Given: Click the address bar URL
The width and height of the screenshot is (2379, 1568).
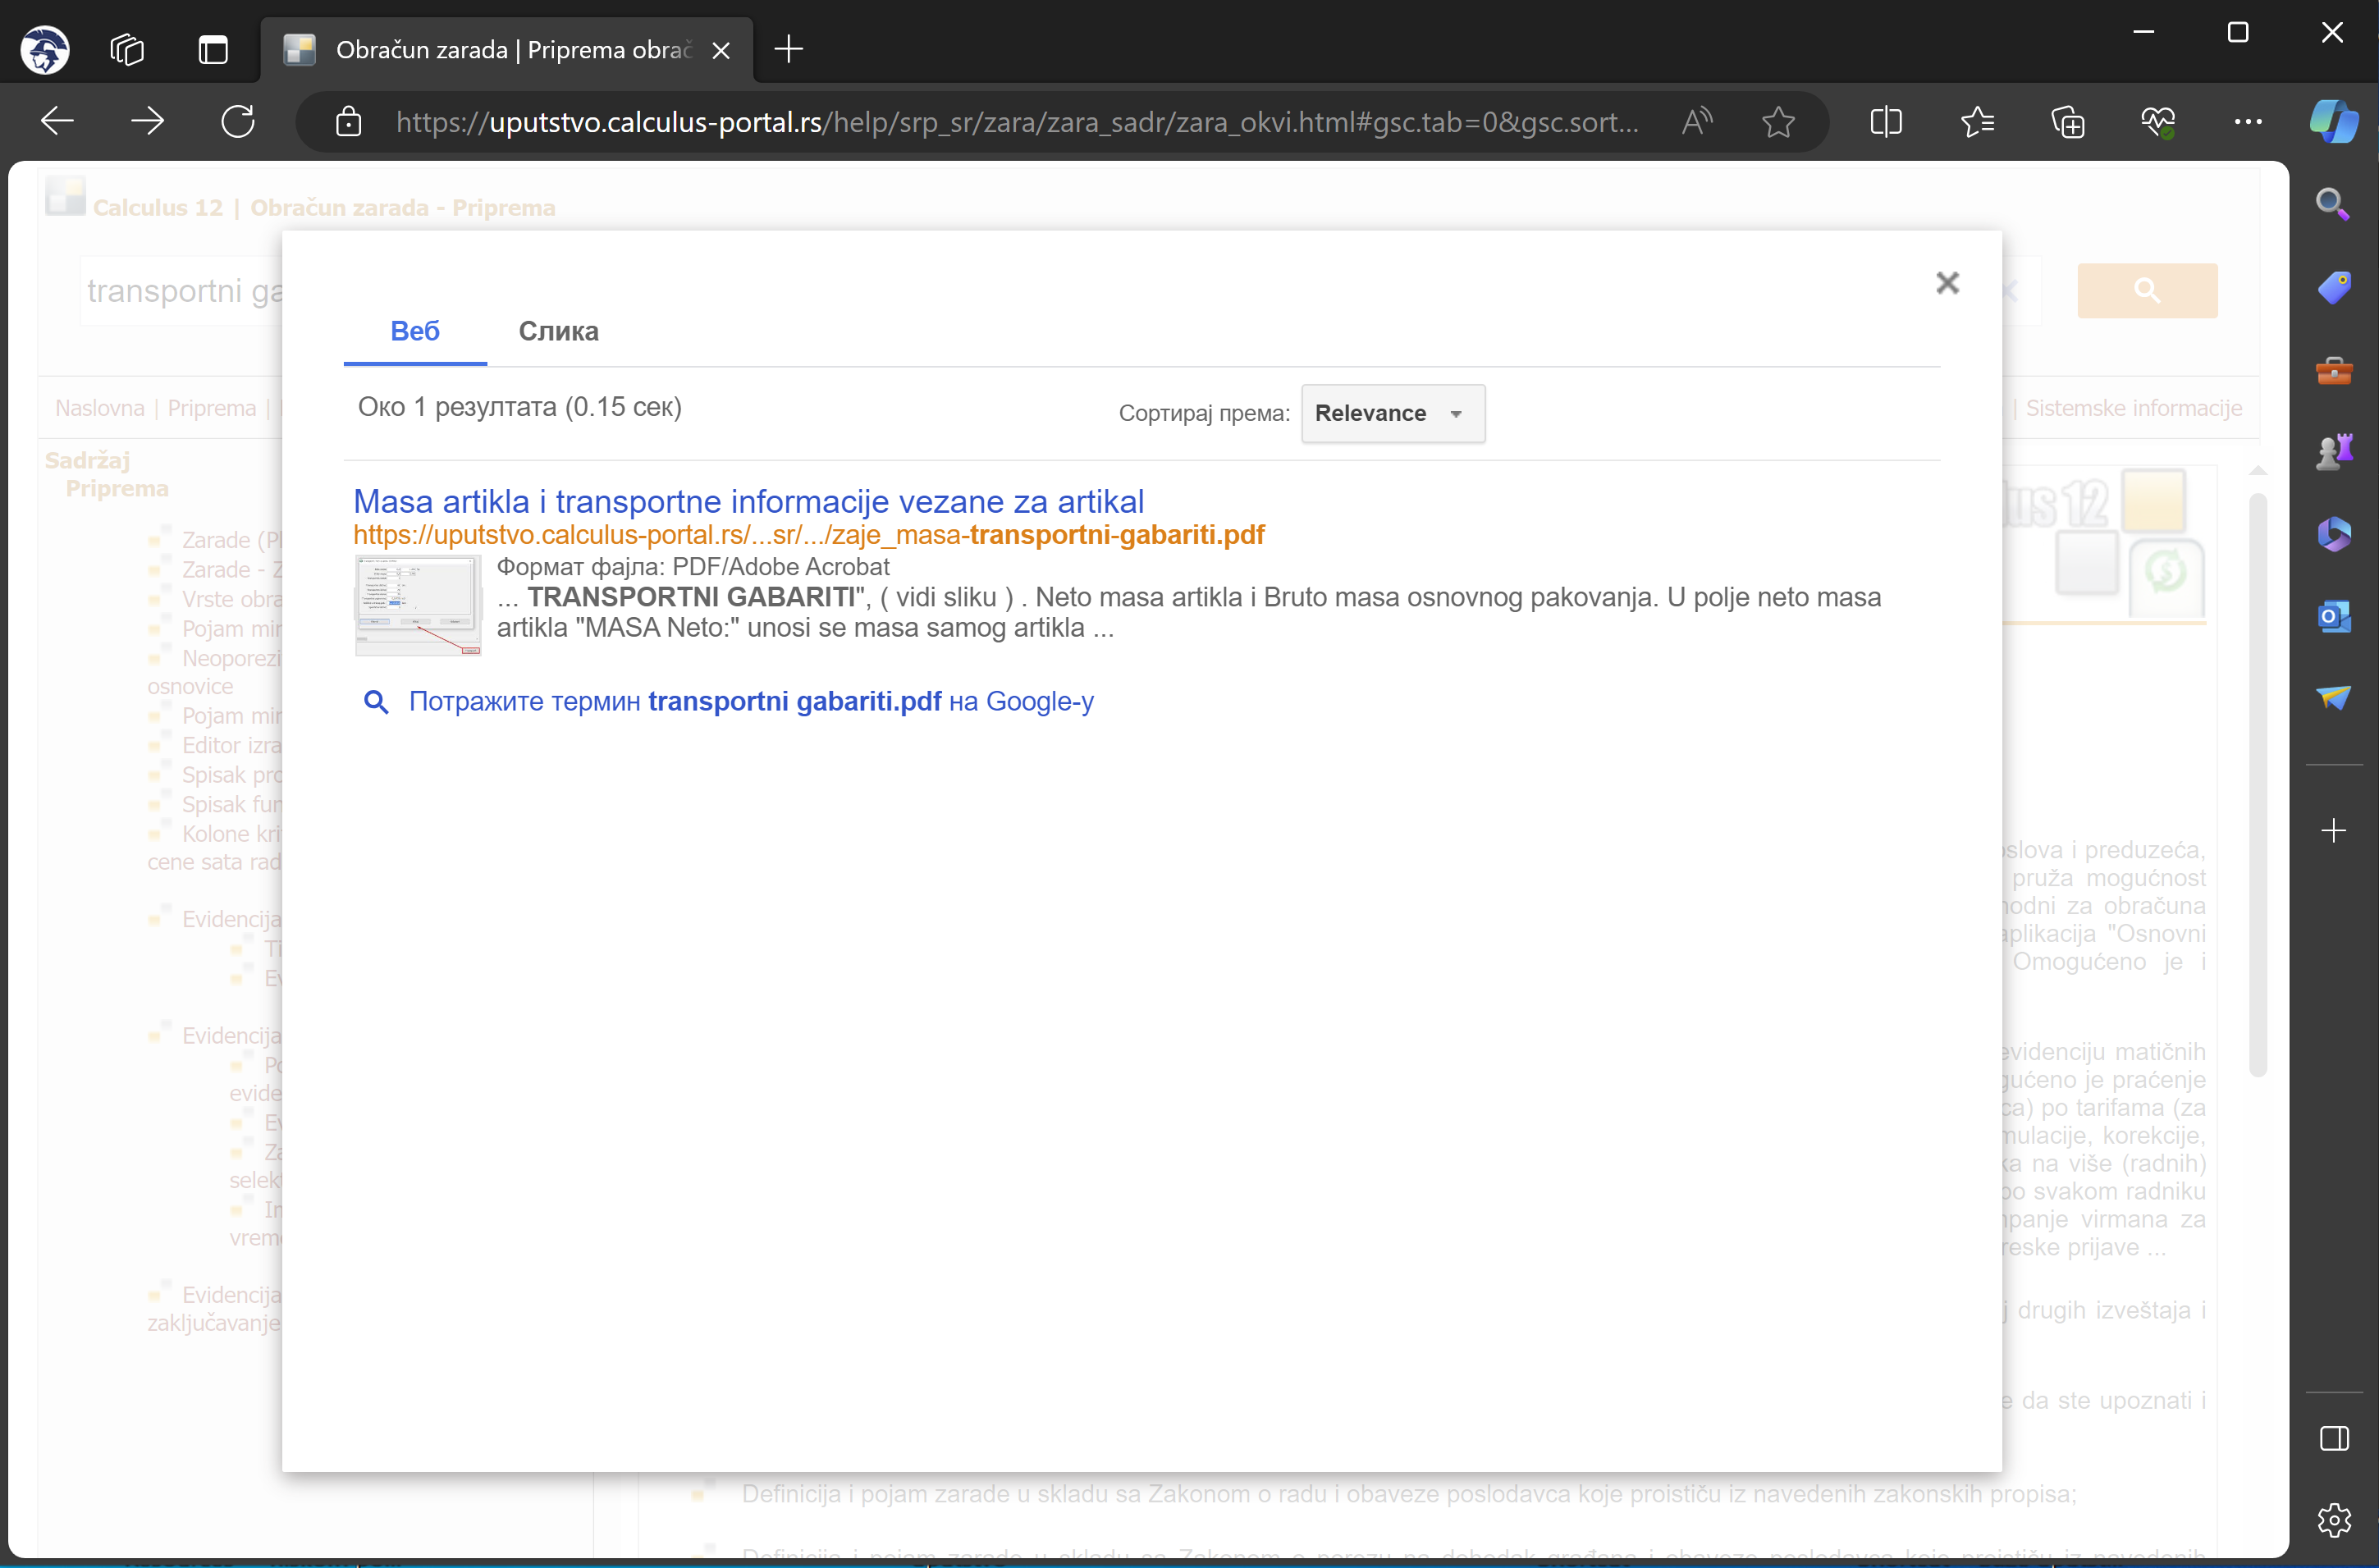Looking at the screenshot, I should pos(1015,122).
